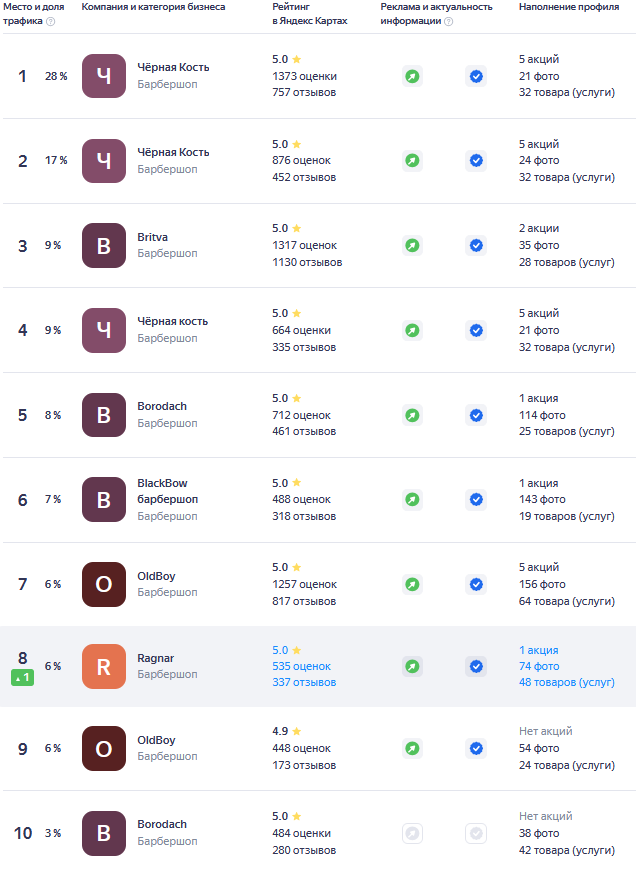Click the green advertising icon for Ragnar

coord(412,666)
